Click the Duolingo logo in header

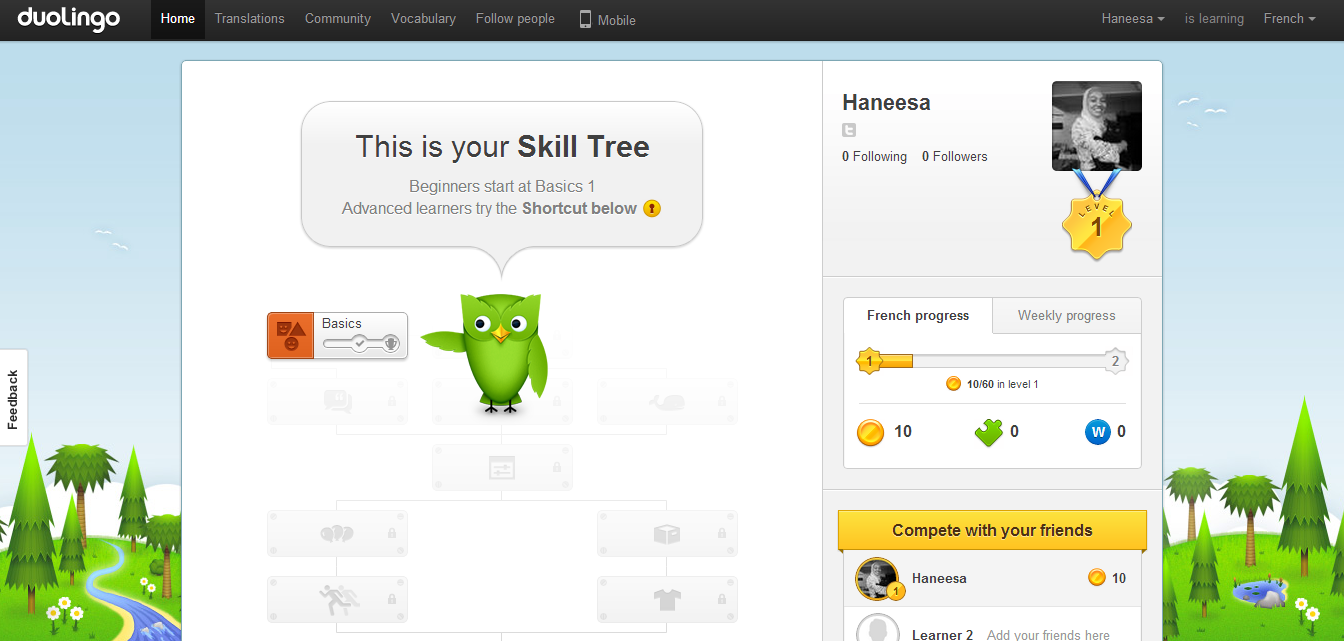click(69, 19)
